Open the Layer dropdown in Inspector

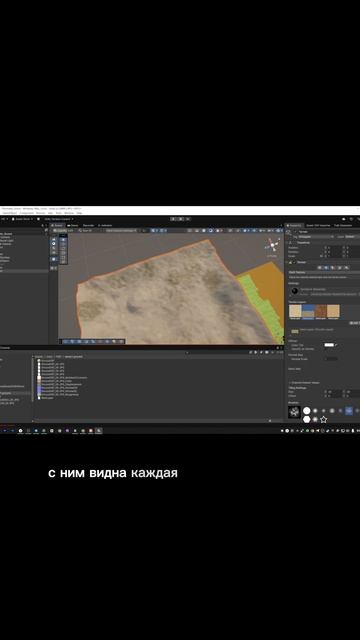point(352,236)
